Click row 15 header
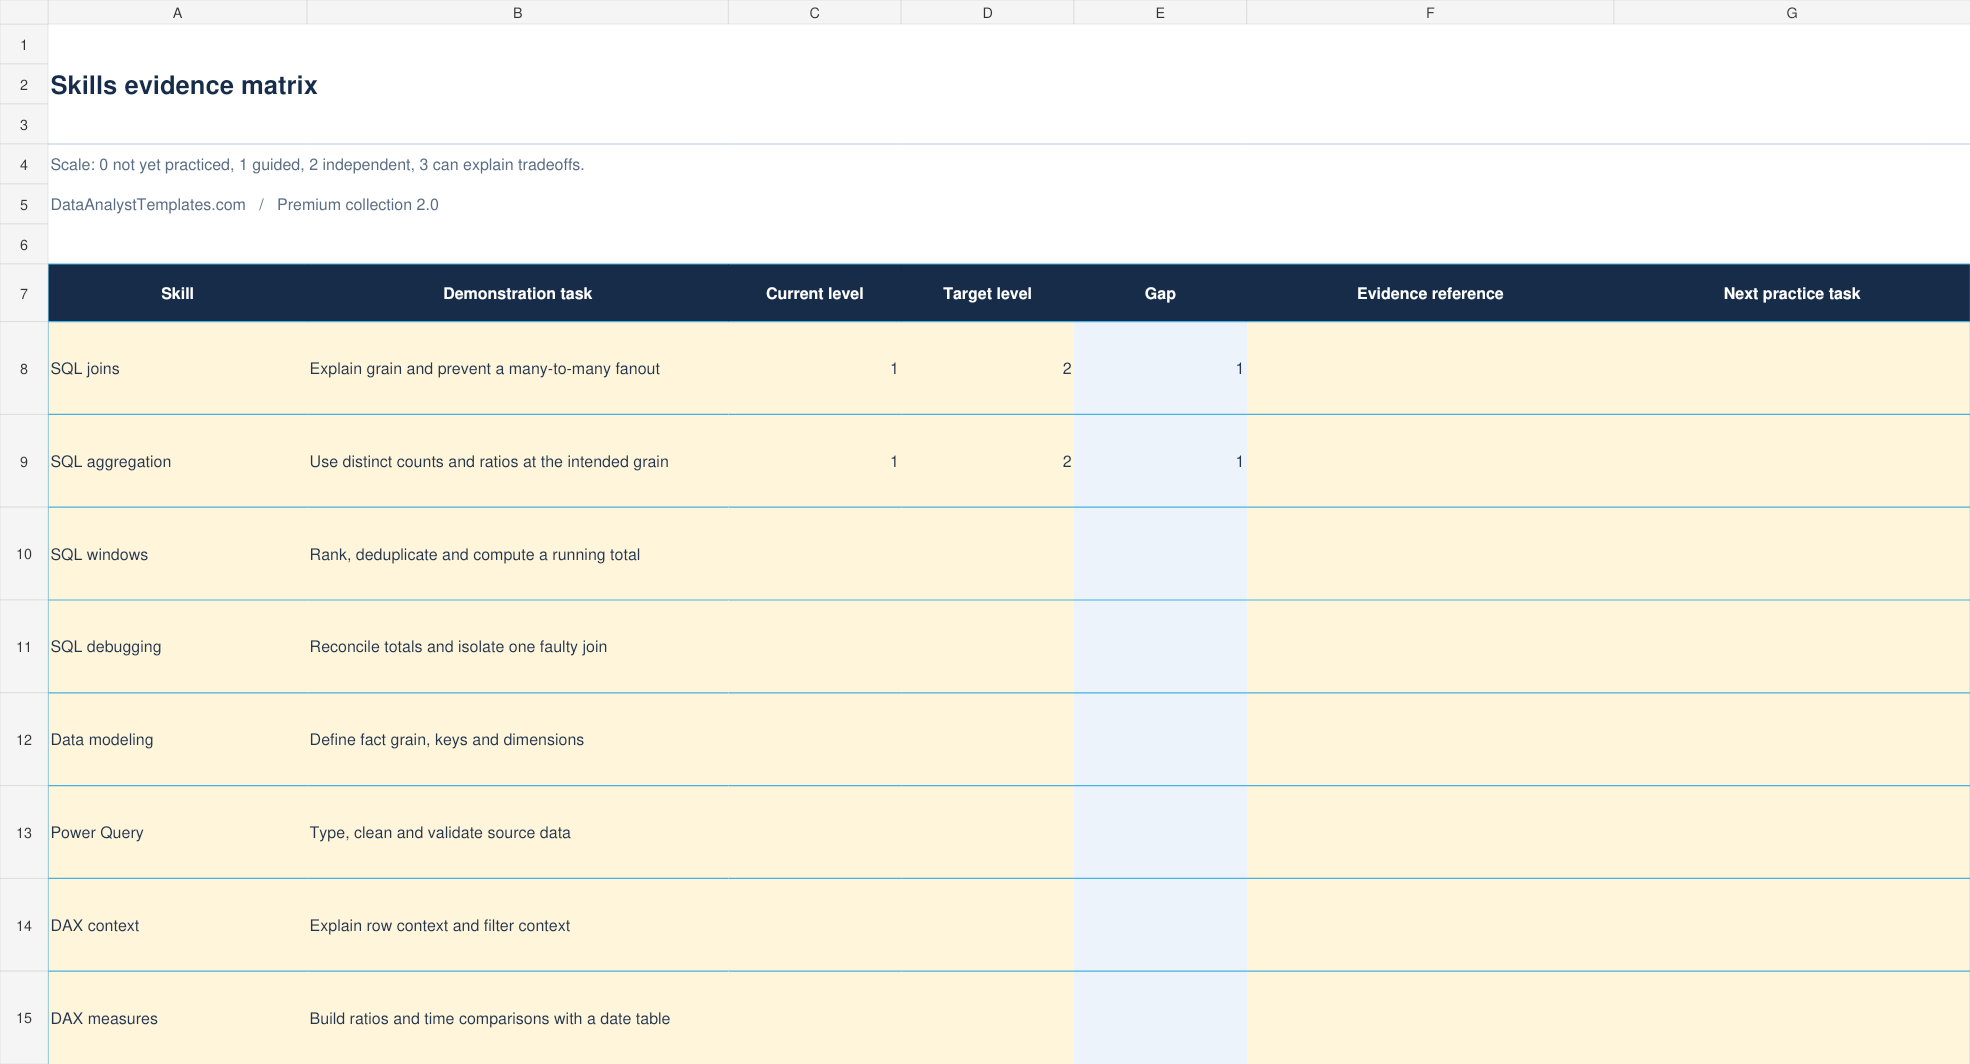1970x1064 pixels. coord(24,1018)
